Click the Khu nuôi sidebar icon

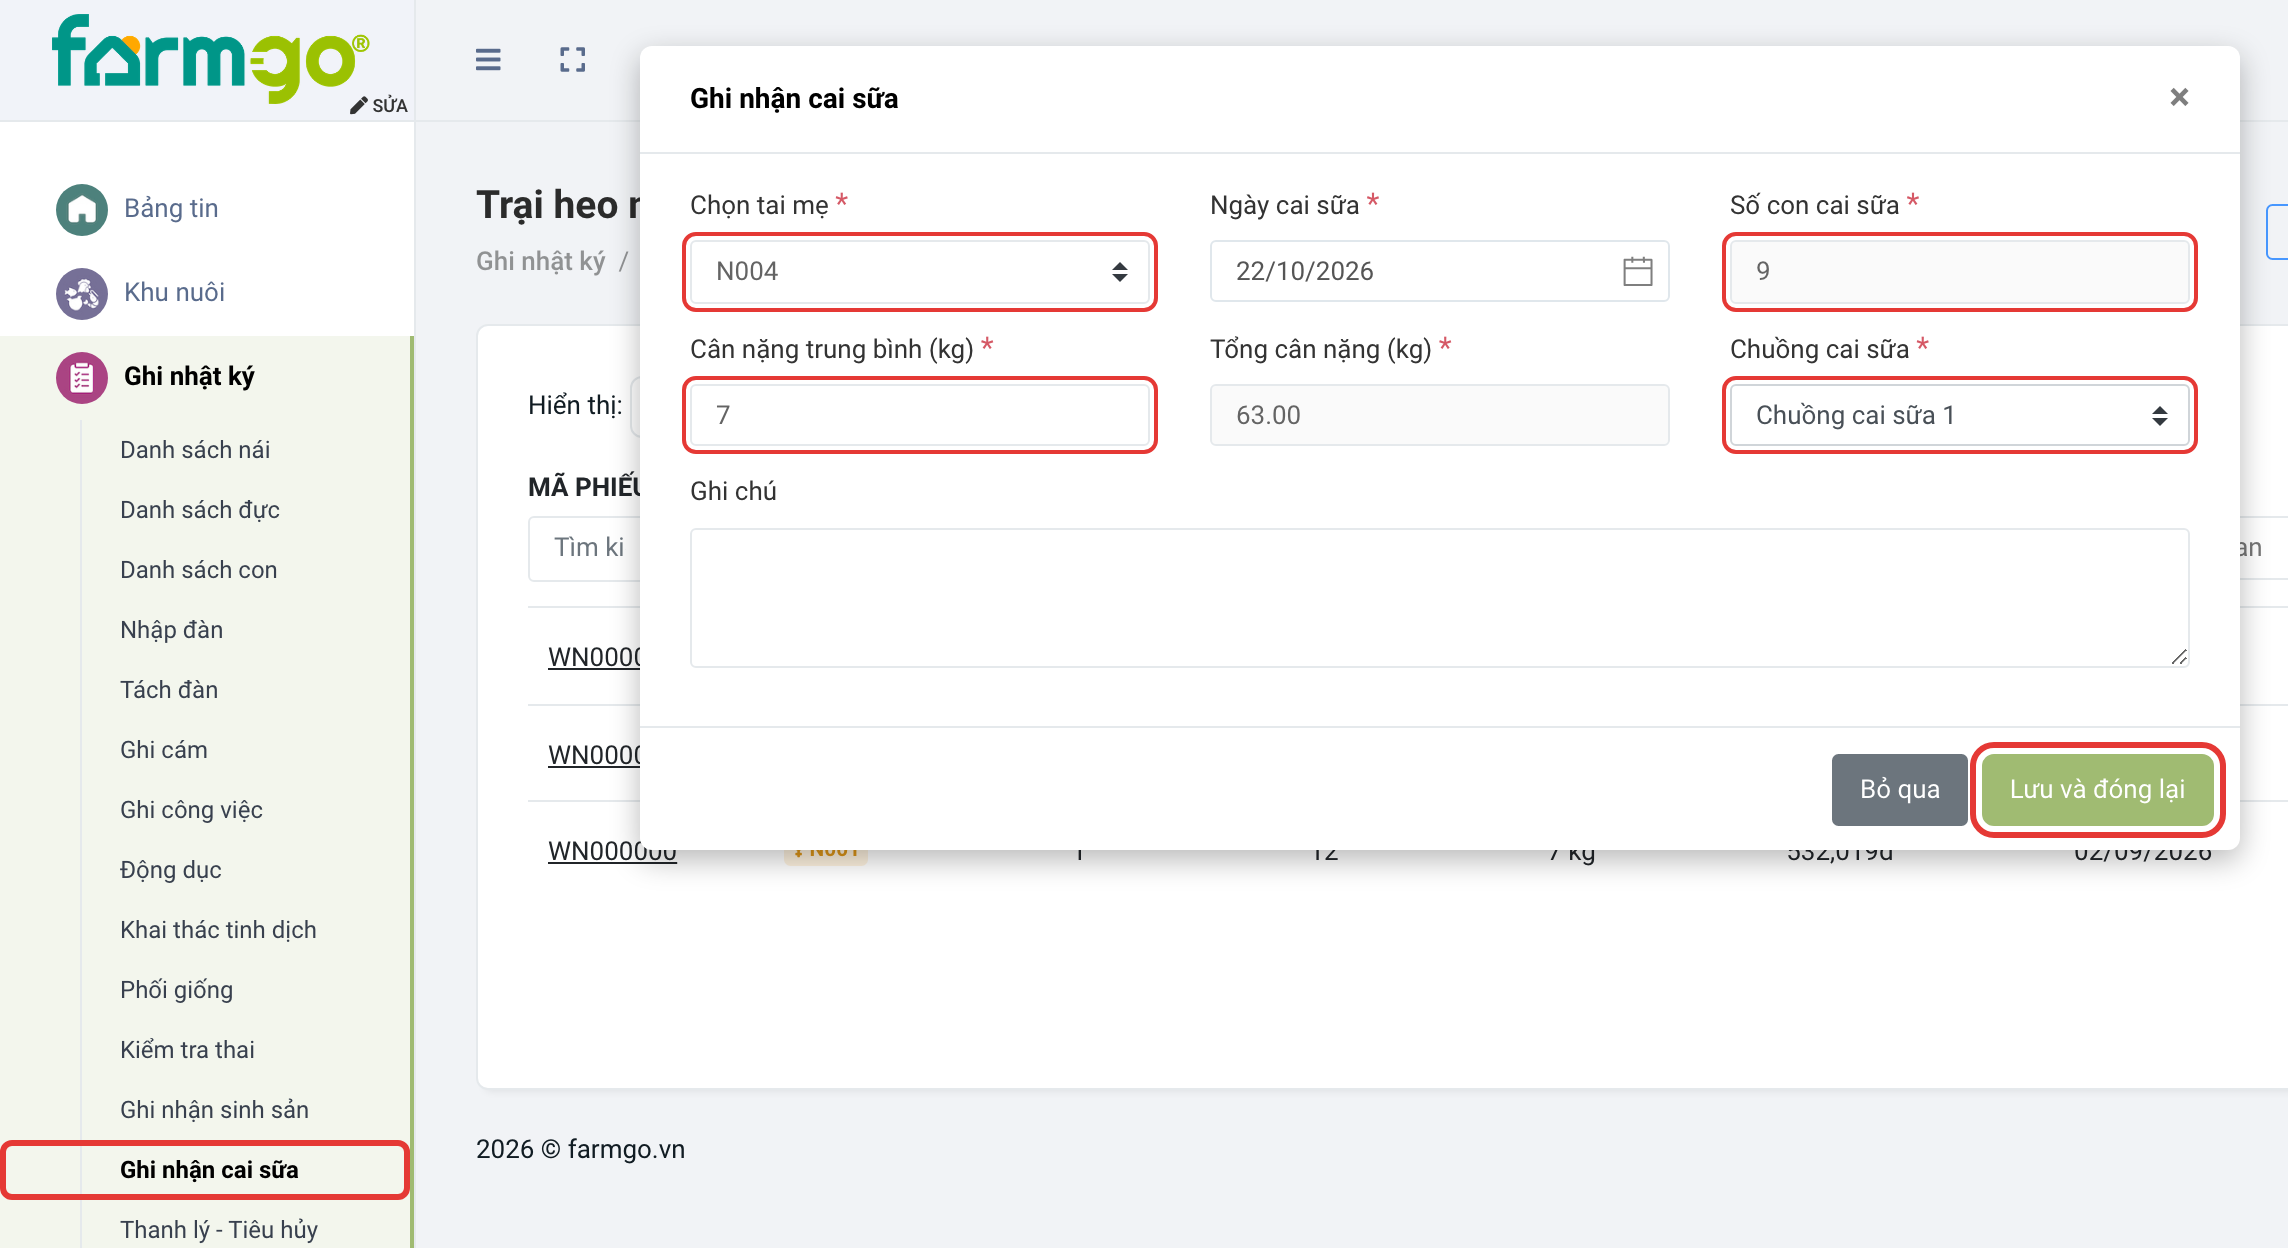point(82,293)
